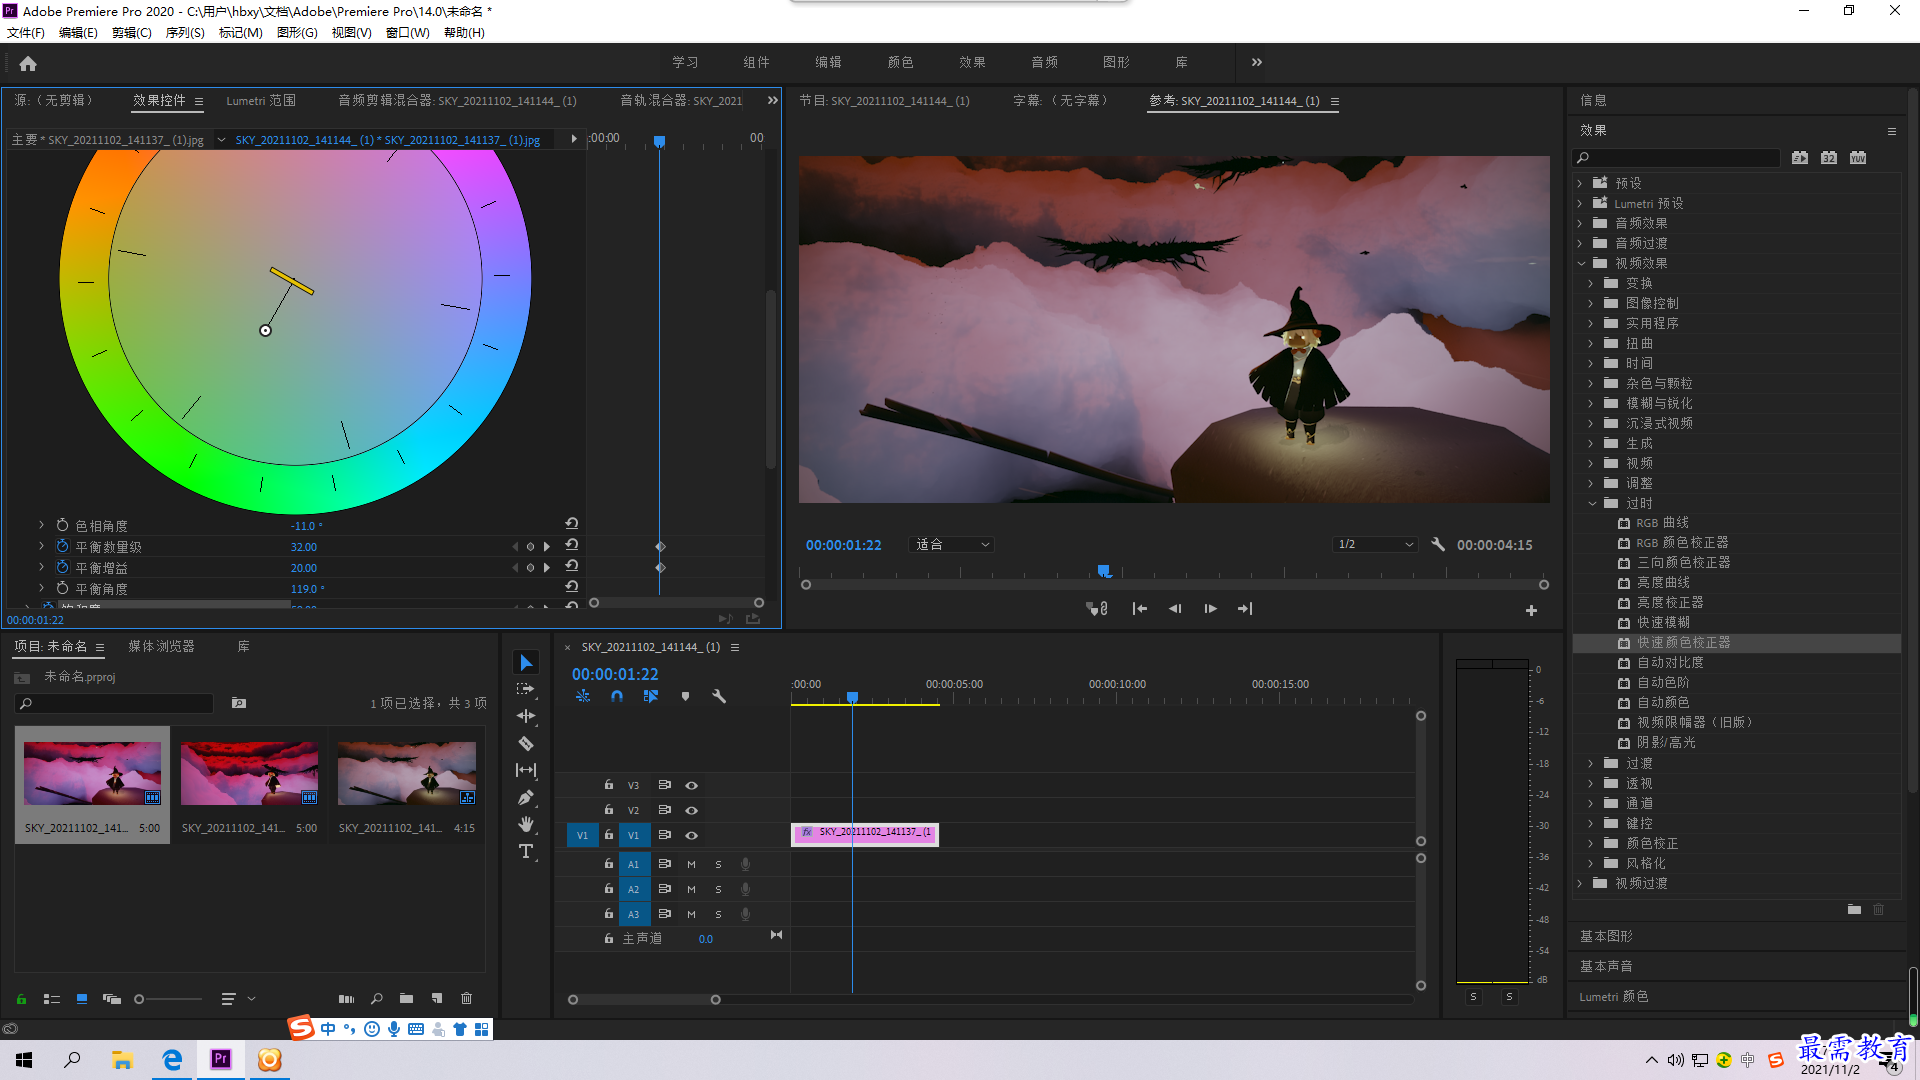The image size is (1920, 1080).
Task: Create New Bin in project panel
Action: tap(406, 998)
